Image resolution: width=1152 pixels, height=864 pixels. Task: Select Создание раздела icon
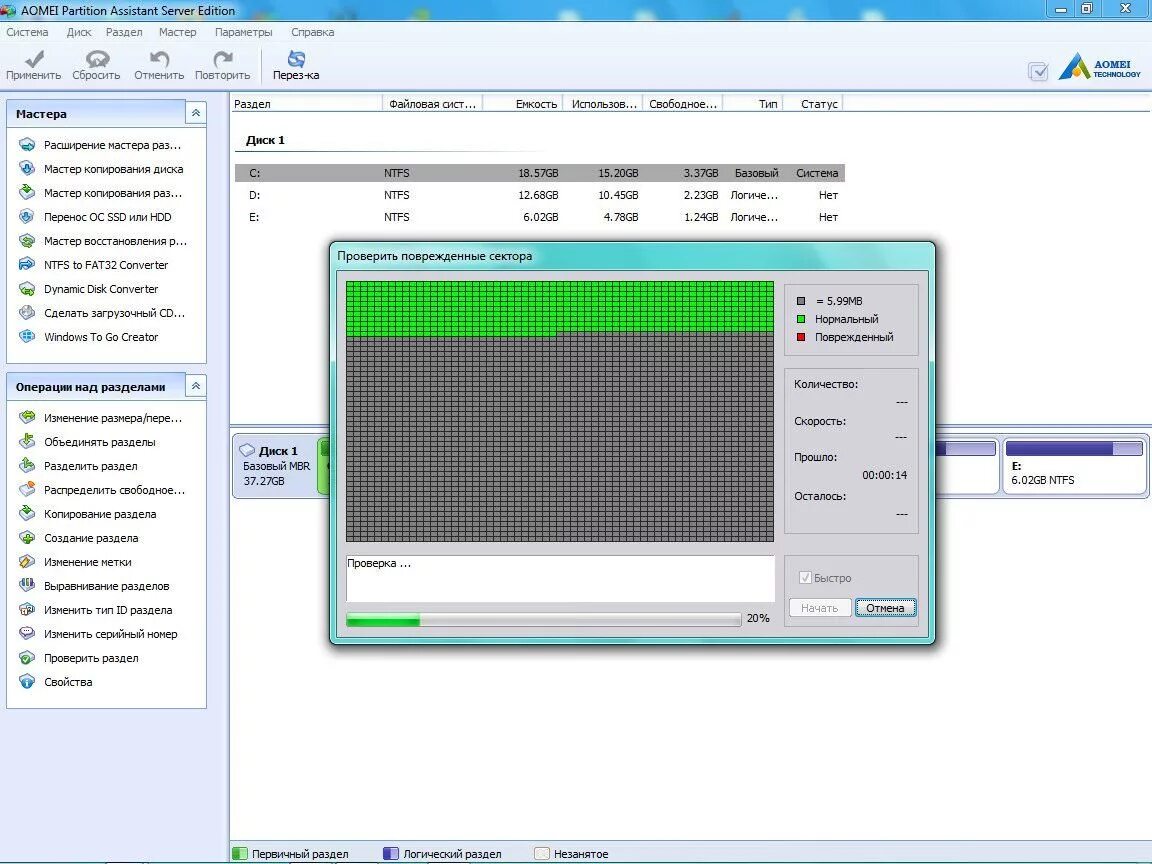27,538
